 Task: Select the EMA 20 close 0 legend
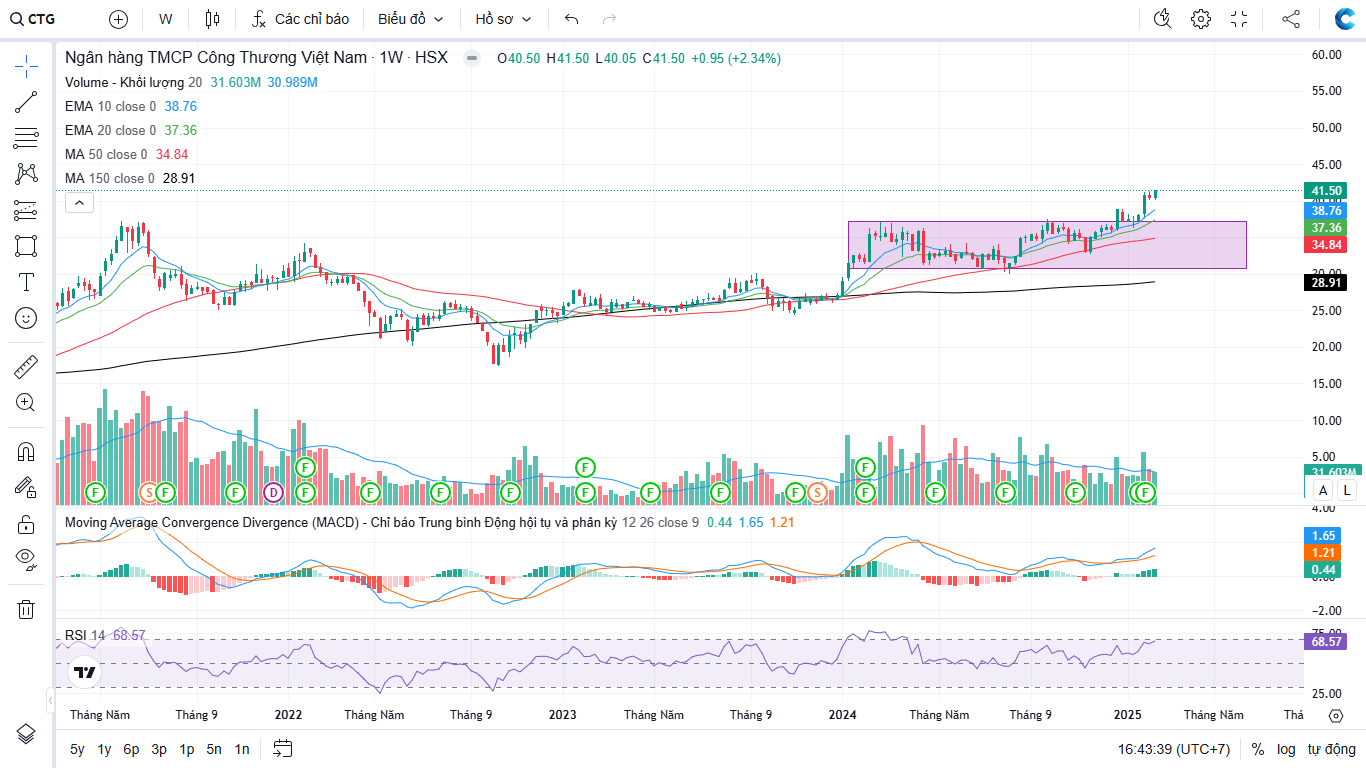(111, 130)
